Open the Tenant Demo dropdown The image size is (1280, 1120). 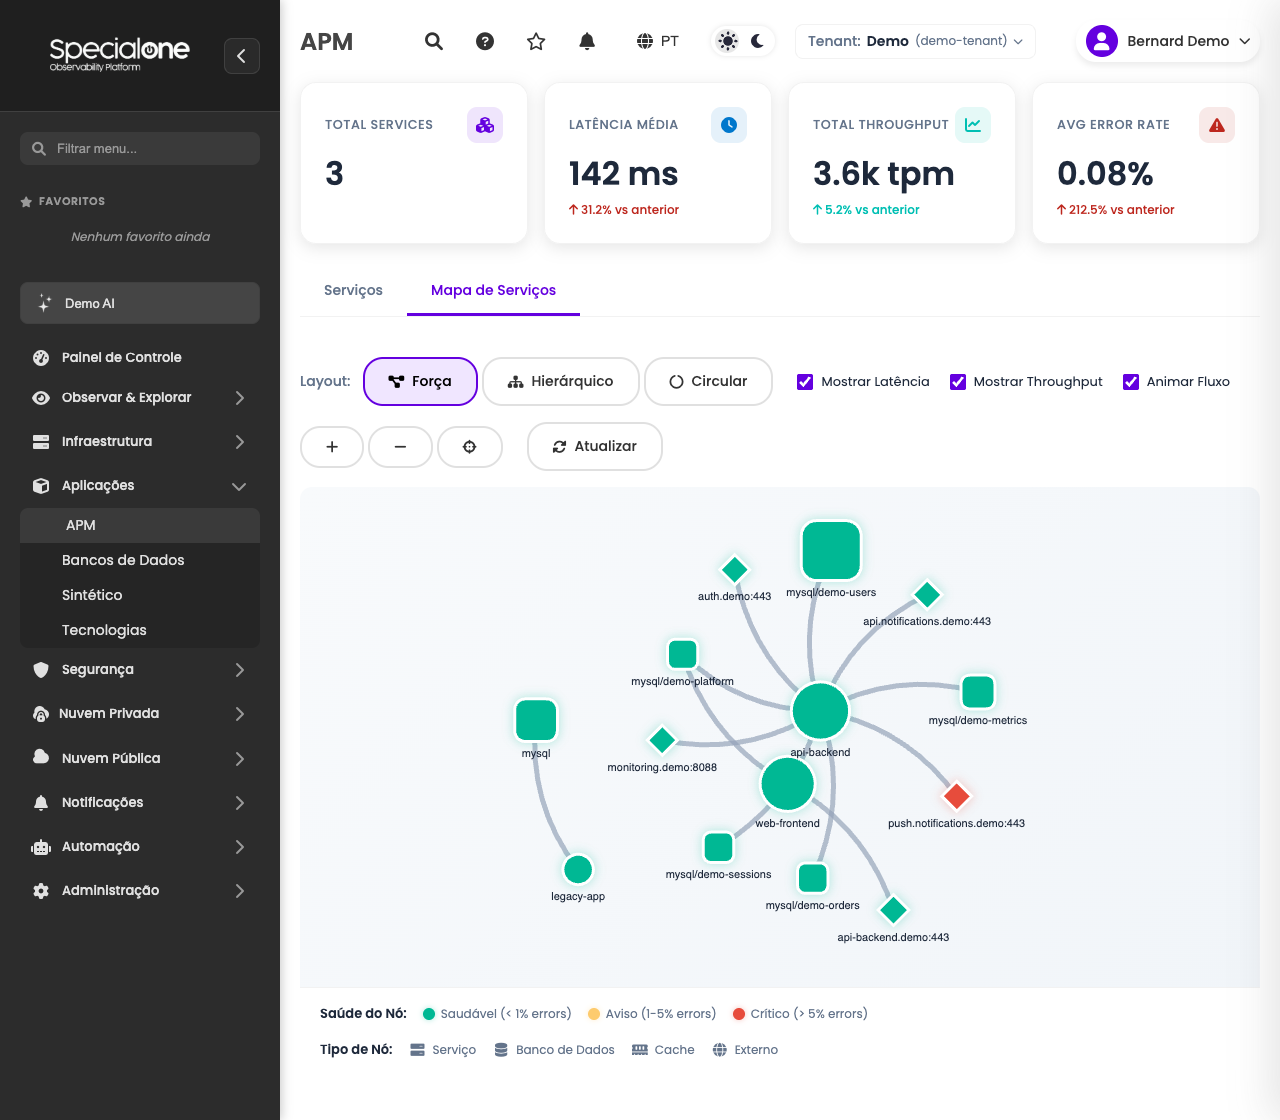(915, 41)
